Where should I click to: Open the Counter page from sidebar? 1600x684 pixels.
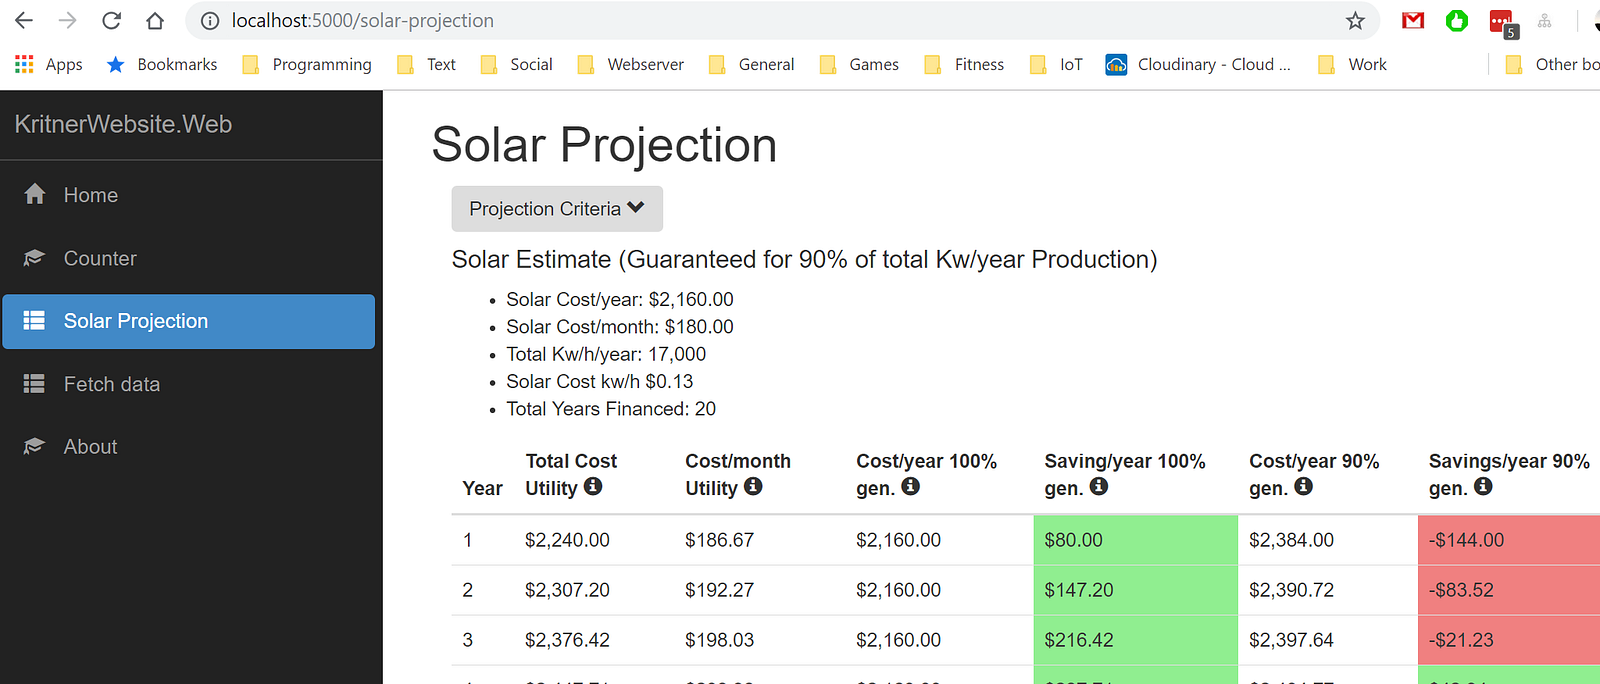coord(99,258)
